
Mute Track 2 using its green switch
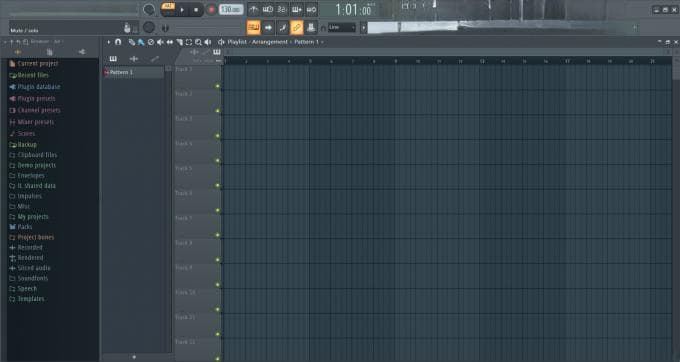click(x=218, y=111)
